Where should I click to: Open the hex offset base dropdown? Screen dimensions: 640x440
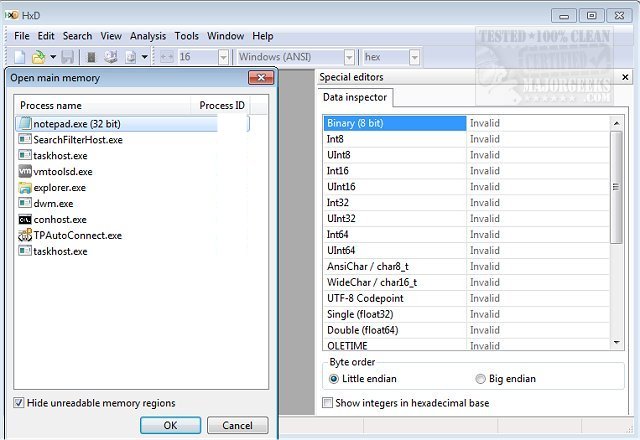click(x=414, y=57)
